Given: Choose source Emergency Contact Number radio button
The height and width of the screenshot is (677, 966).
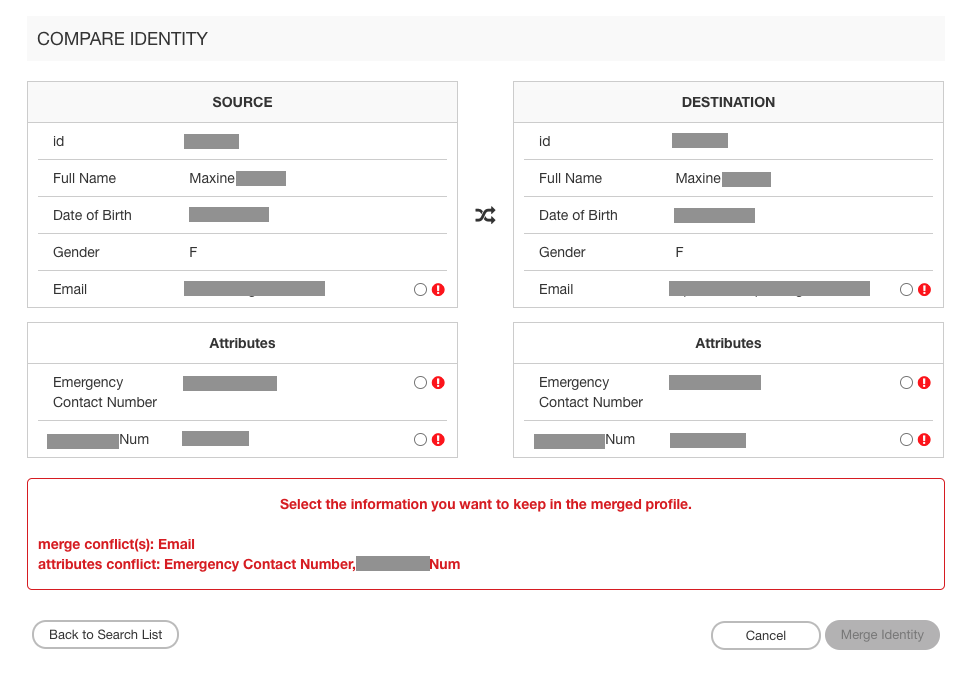Looking at the screenshot, I should (x=420, y=383).
